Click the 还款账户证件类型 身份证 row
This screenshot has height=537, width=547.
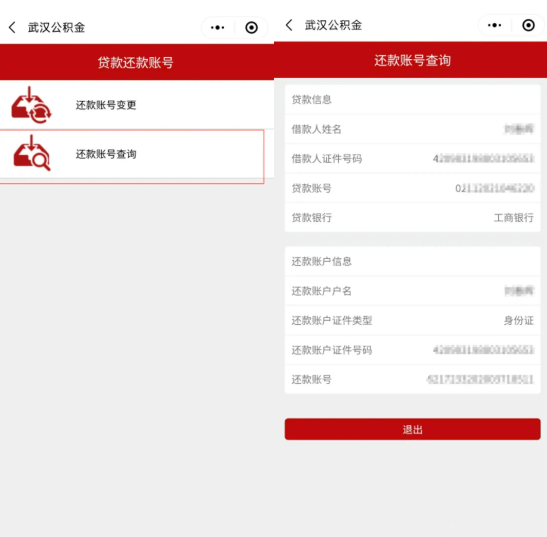point(412,320)
